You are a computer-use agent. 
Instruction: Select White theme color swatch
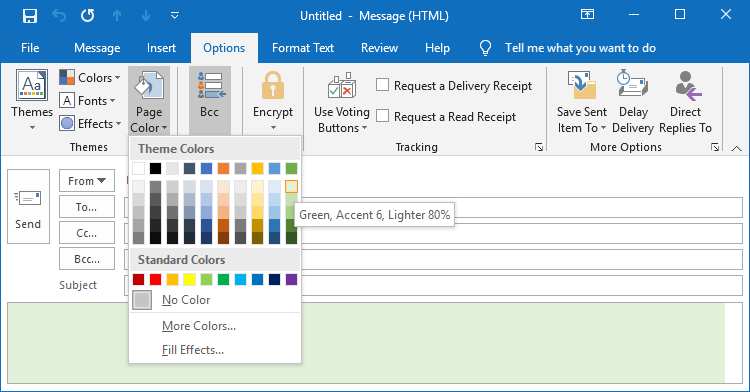pos(138,168)
